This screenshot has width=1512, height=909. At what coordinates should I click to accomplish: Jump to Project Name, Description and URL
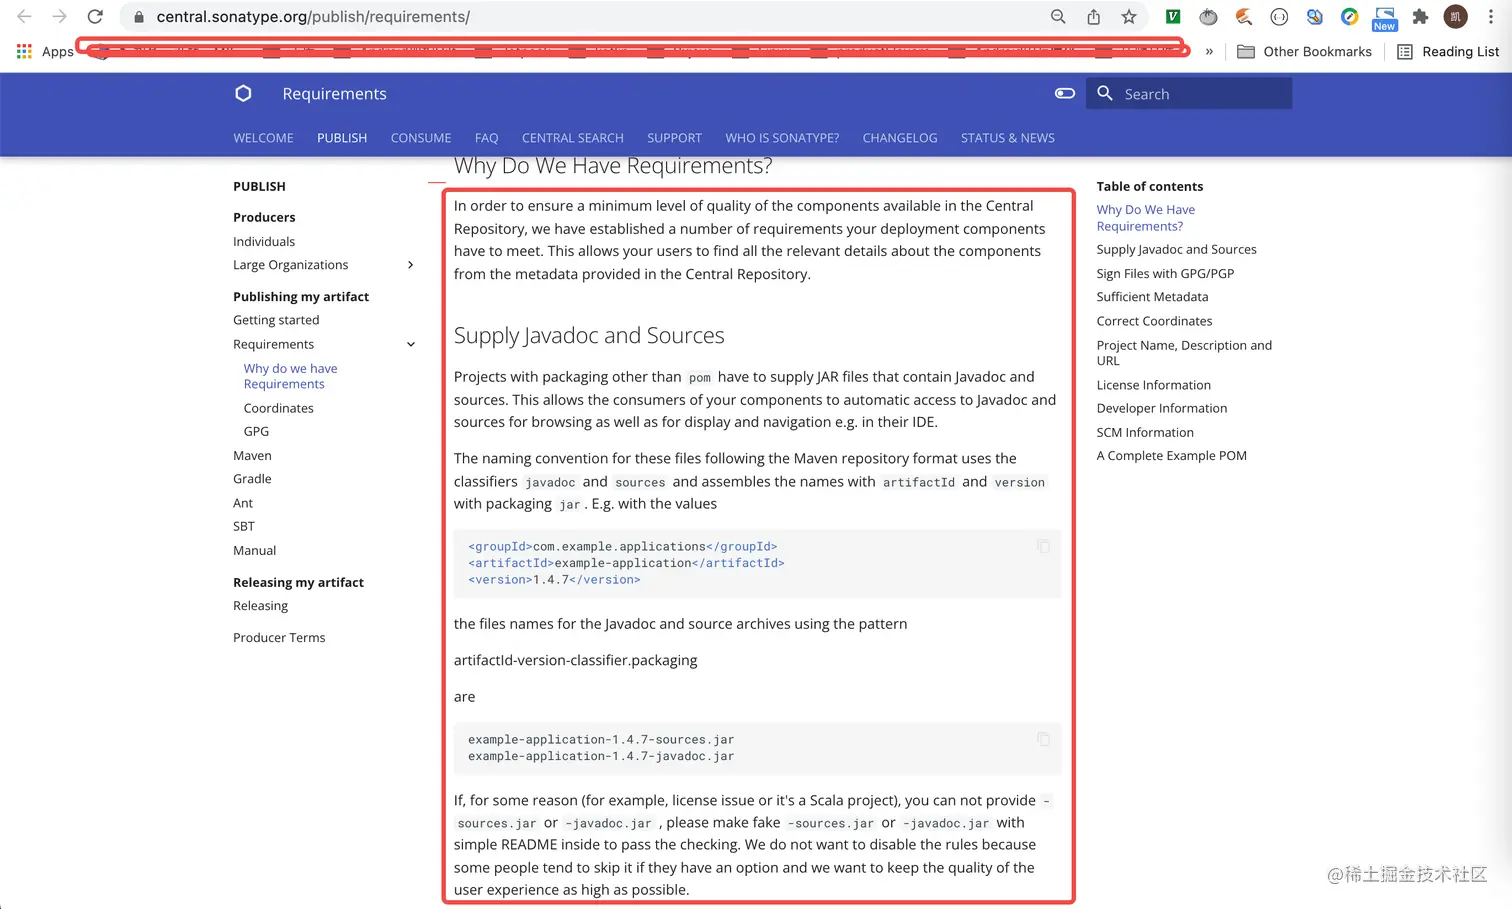coord(1184,353)
